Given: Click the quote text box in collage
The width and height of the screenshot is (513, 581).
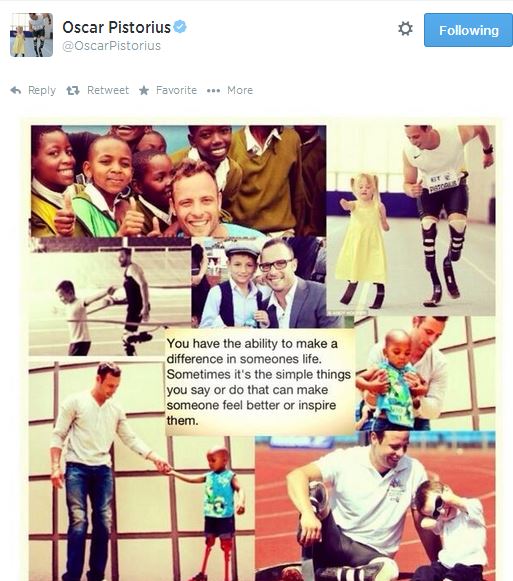Looking at the screenshot, I should (259, 382).
